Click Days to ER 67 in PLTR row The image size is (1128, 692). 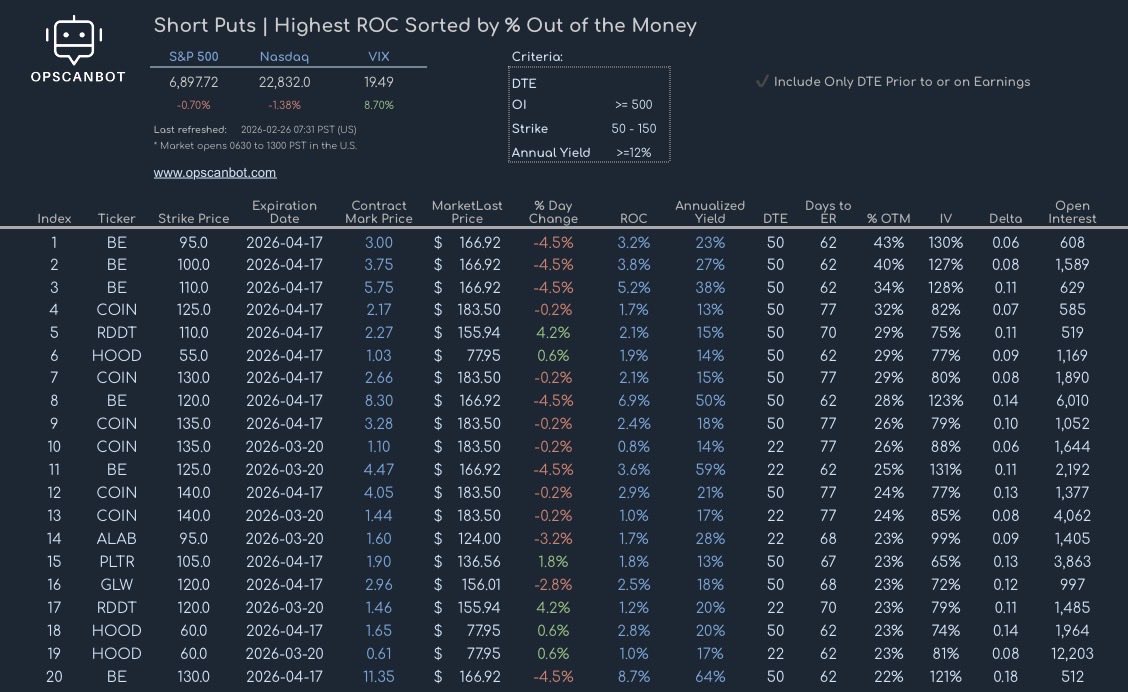coord(828,561)
